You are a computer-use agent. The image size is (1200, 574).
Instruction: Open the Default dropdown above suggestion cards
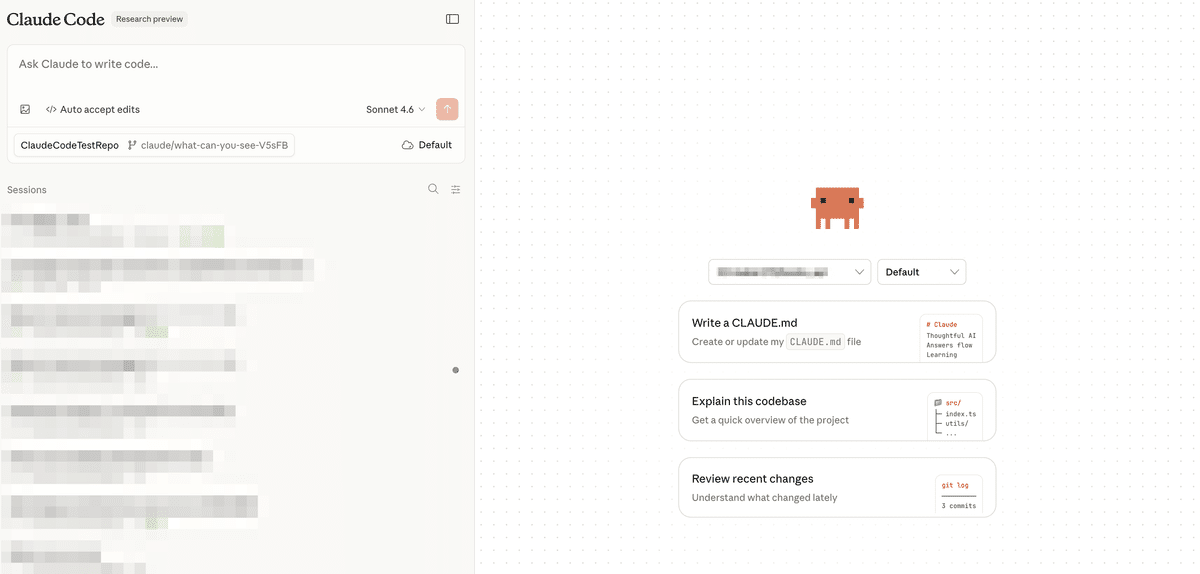point(921,272)
